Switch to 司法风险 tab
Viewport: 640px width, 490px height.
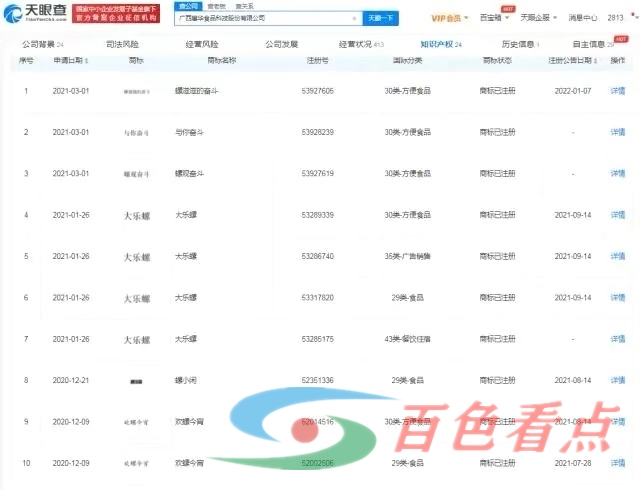pos(122,45)
